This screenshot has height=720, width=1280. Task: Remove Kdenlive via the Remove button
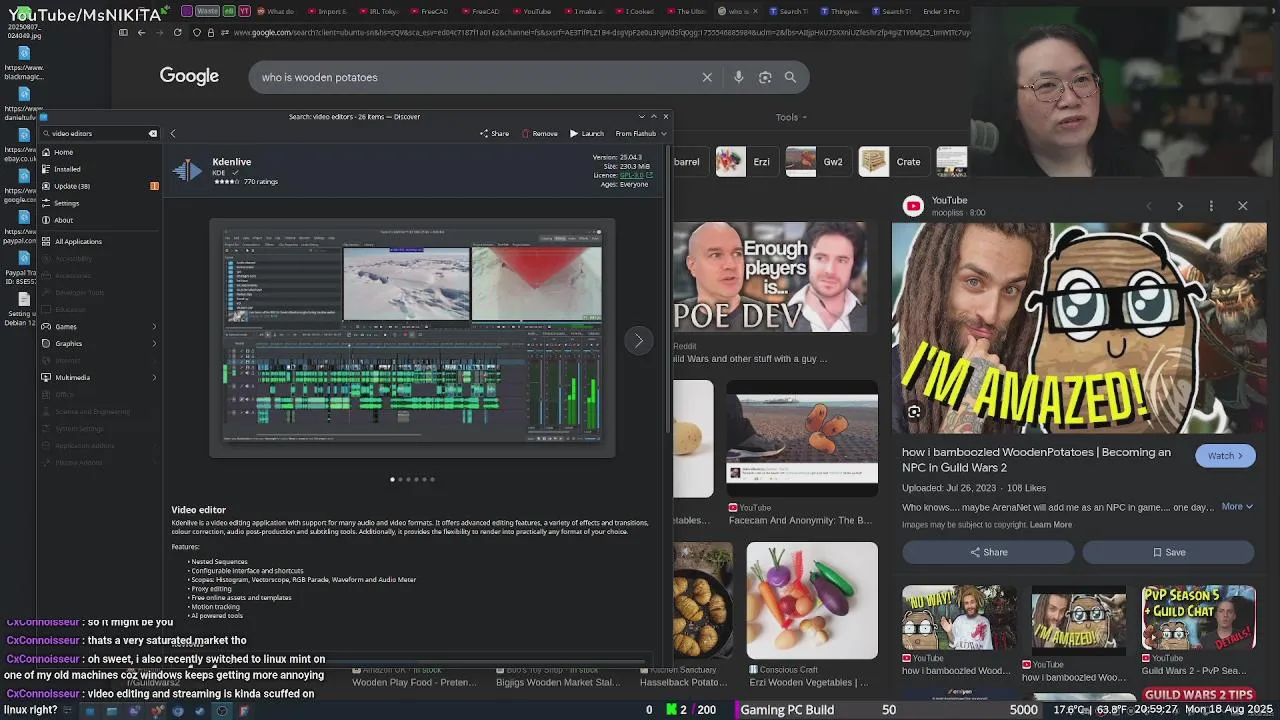[539, 133]
